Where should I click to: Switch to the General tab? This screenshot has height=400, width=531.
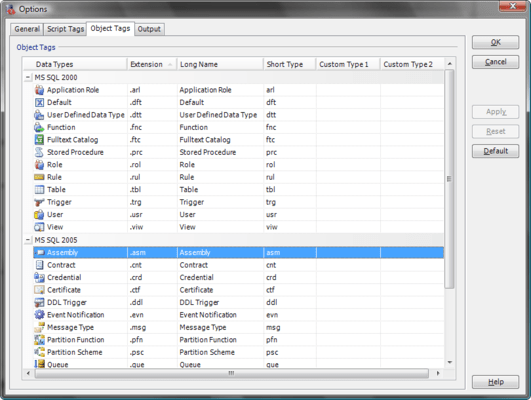27,29
